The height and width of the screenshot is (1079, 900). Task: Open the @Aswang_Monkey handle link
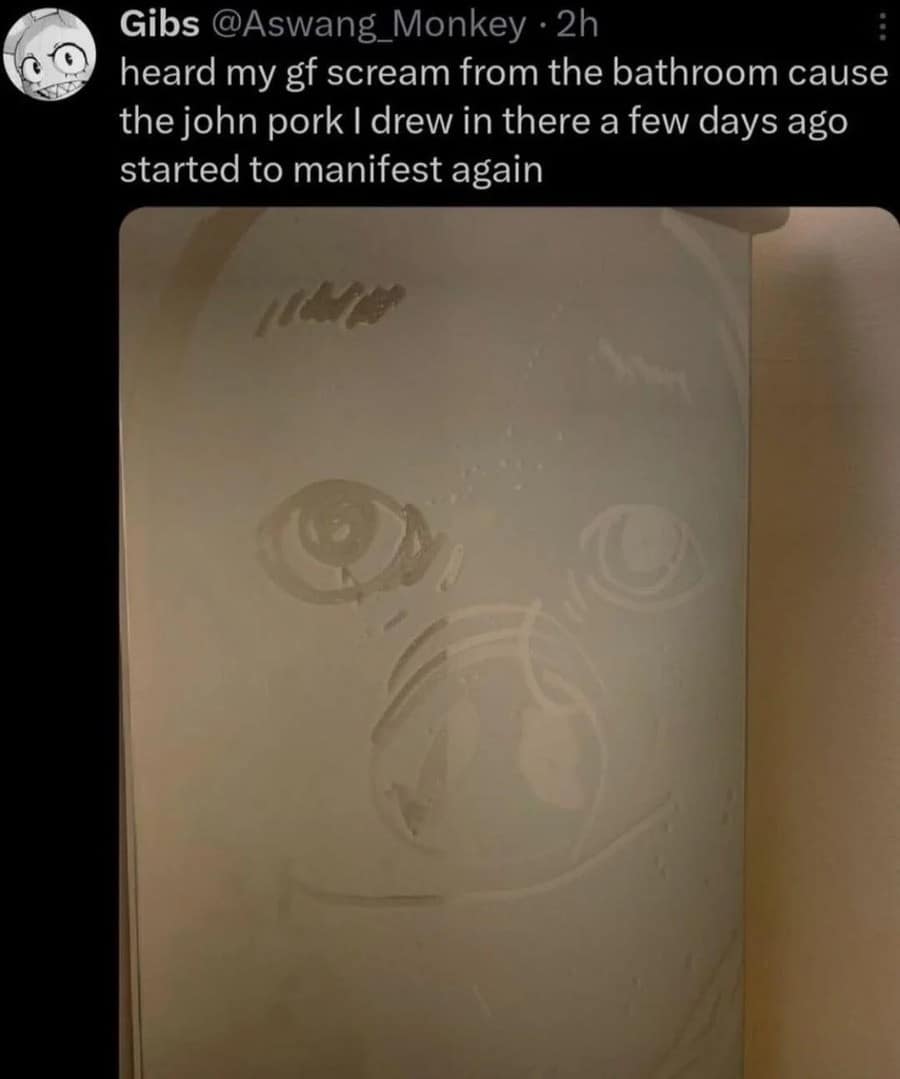pyautogui.click(x=366, y=25)
